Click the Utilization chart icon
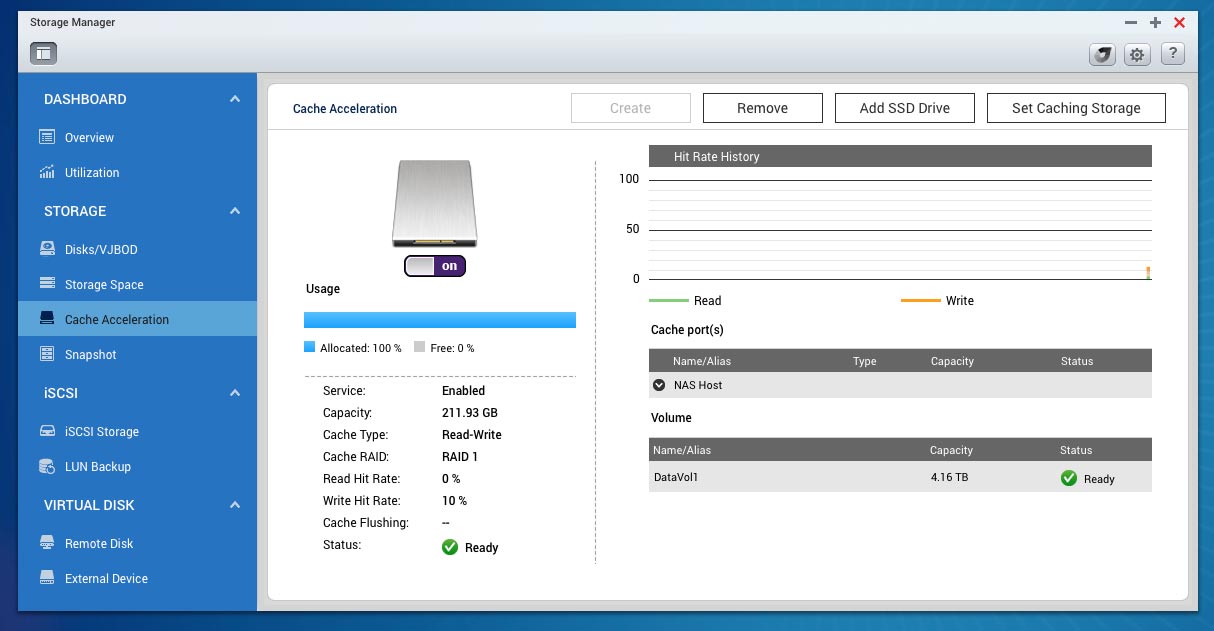1214x631 pixels. click(46, 172)
